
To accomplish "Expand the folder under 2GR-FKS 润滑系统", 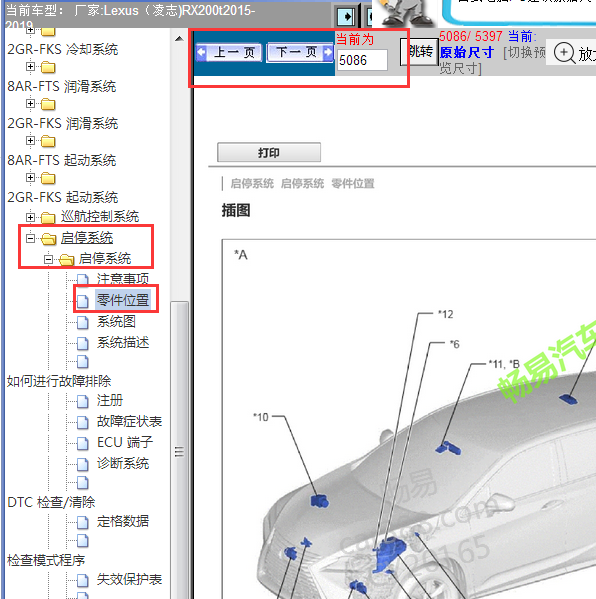I will click(x=30, y=141).
